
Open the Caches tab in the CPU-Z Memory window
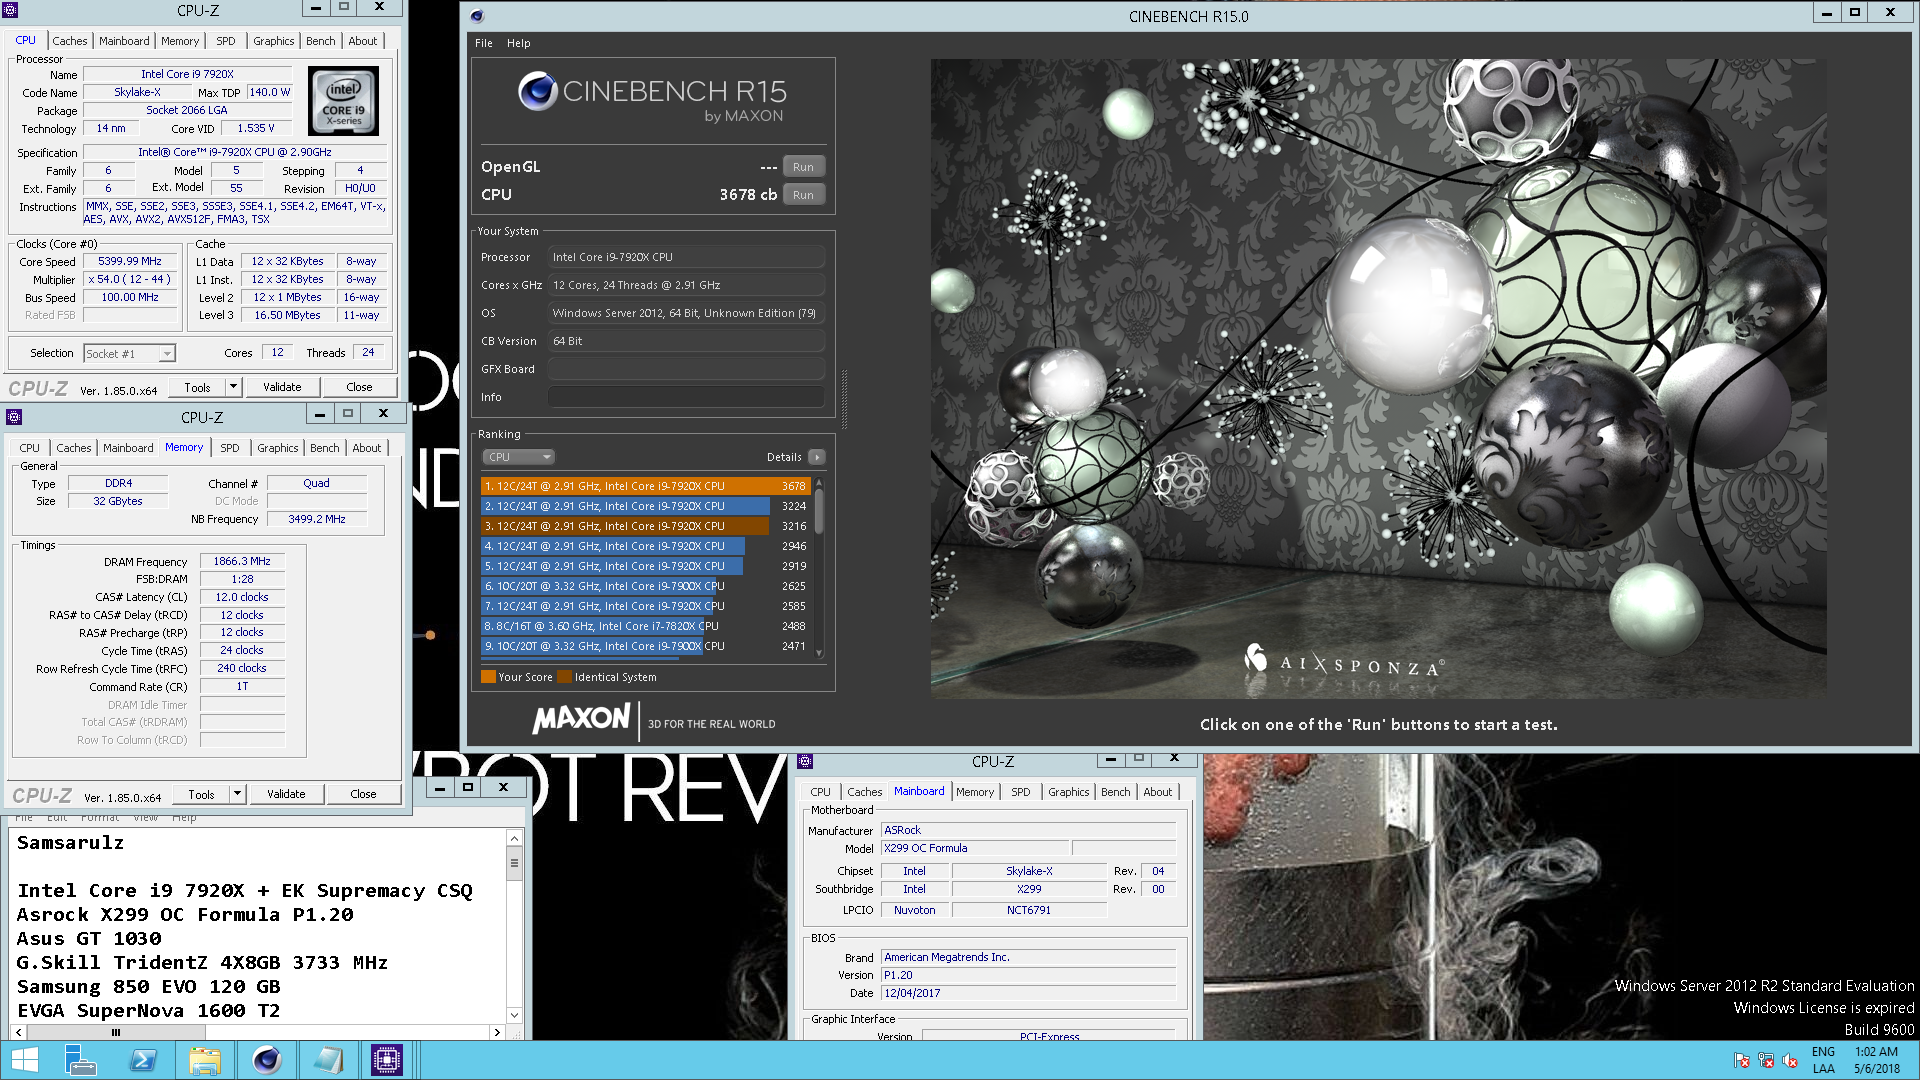73,448
